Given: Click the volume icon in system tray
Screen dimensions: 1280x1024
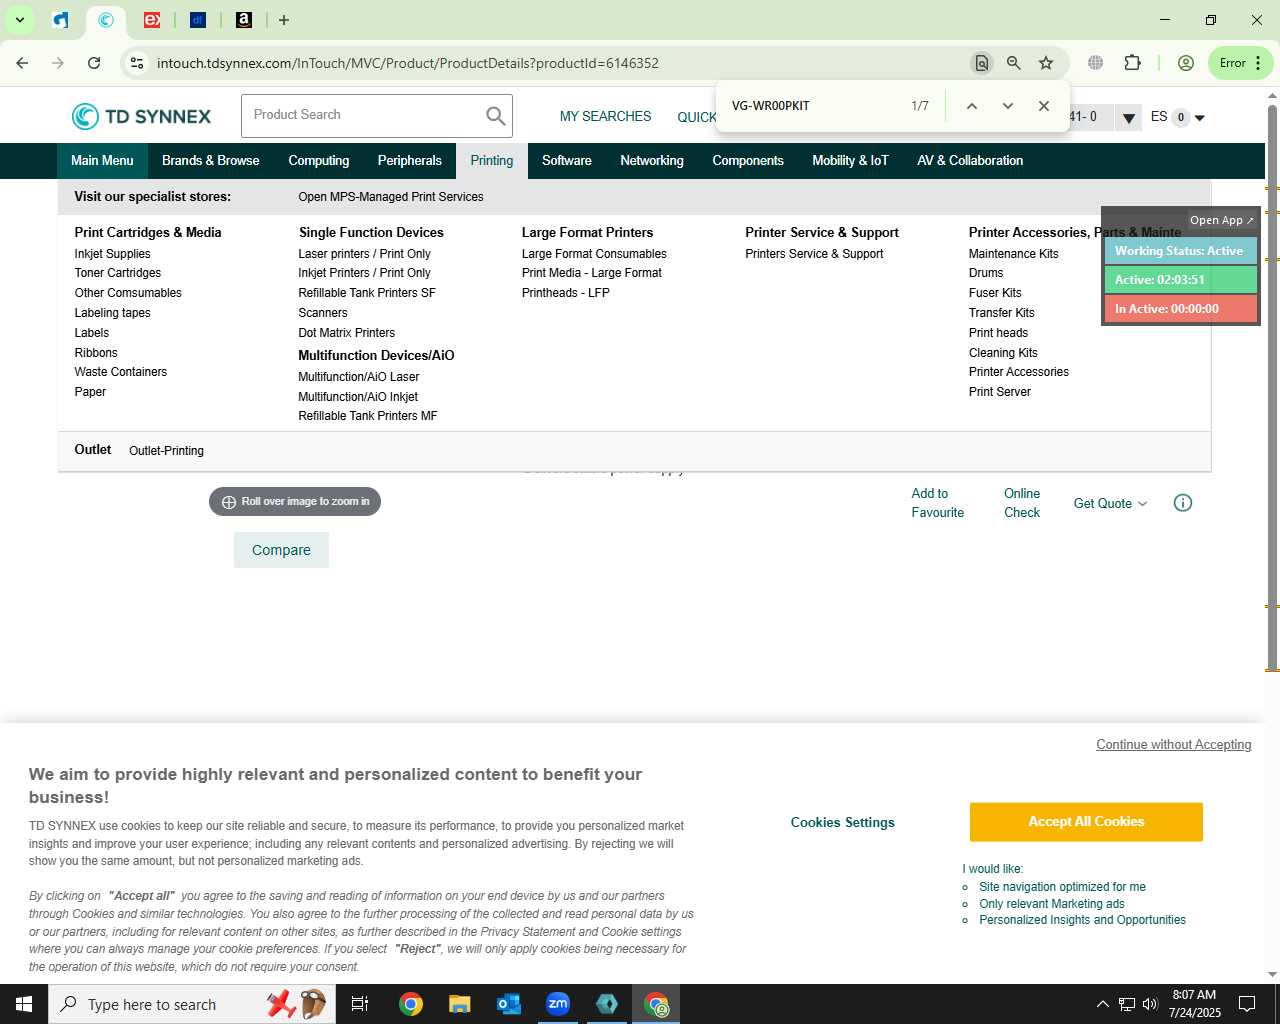Looking at the screenshot, I should coord(1150,1004).
